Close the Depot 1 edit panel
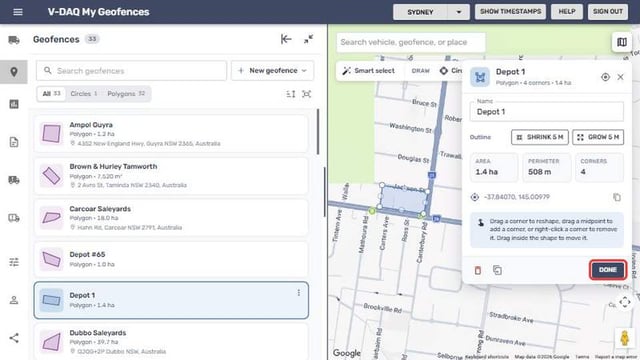The height and width of the screenshot is (360, 640). coord(620,77)
